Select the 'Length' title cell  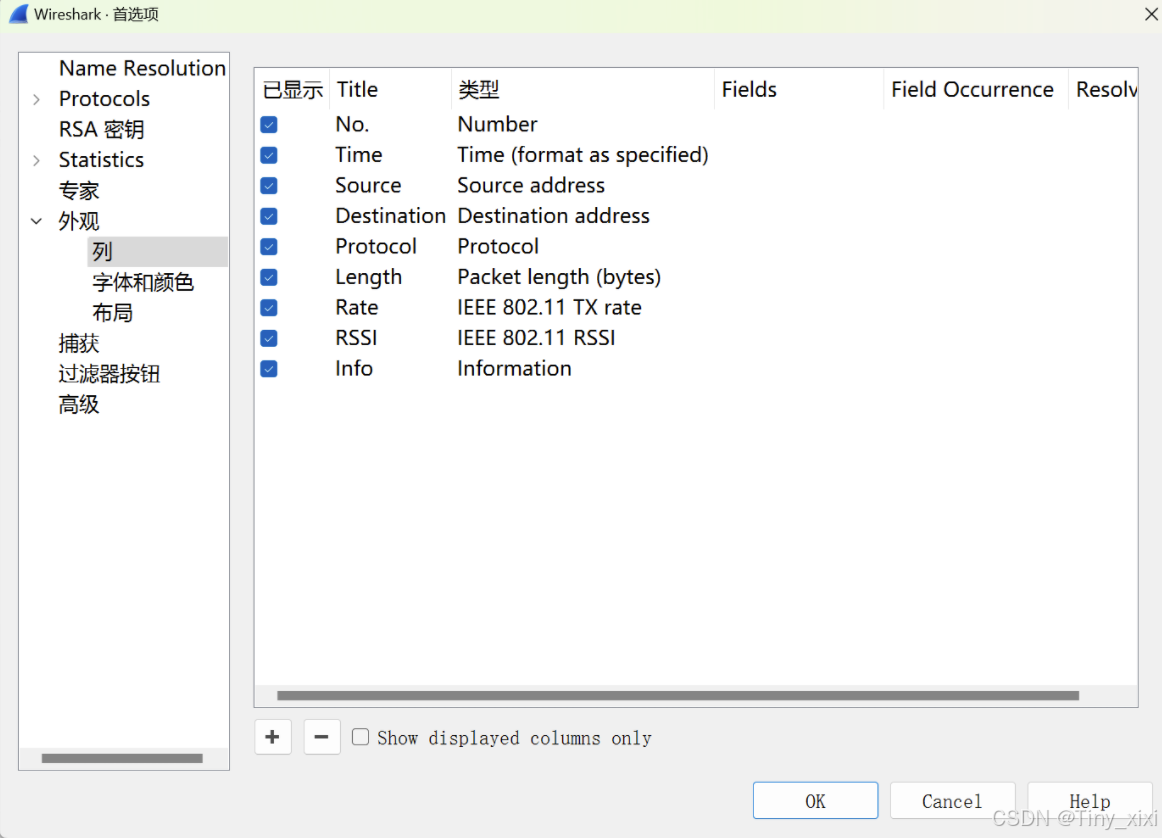click(368, 277)
